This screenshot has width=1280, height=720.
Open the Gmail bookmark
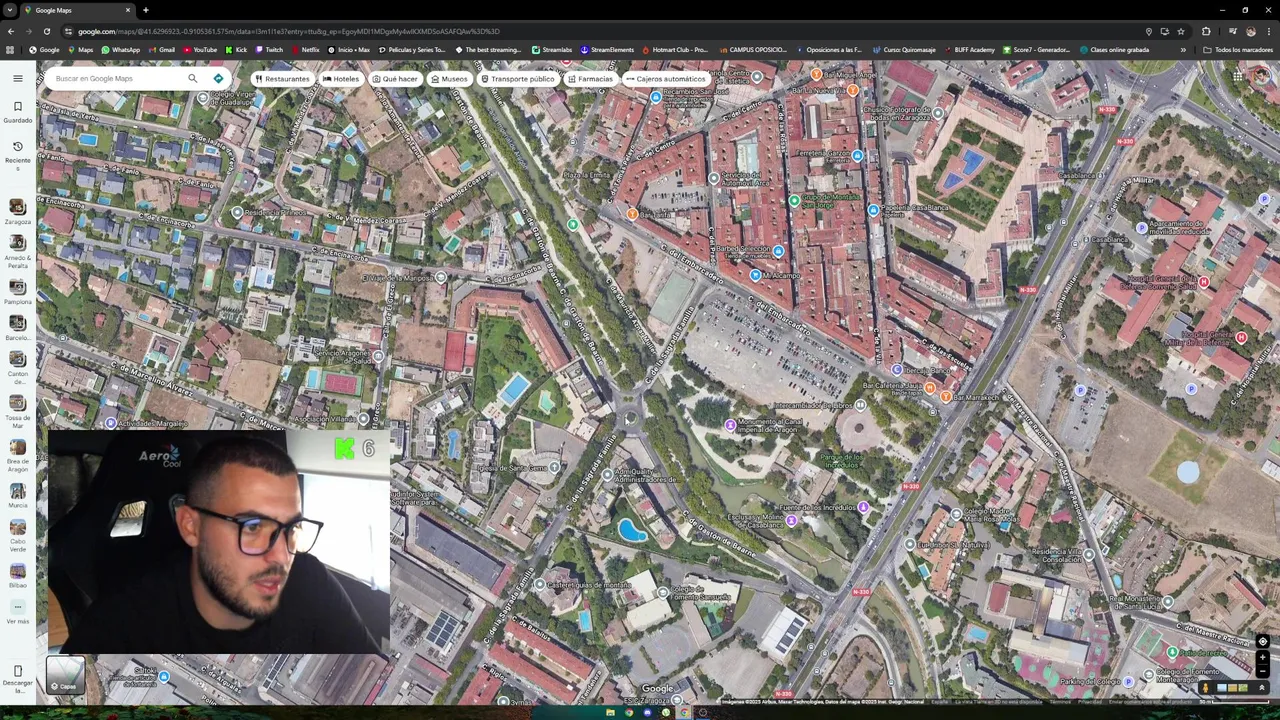tap(161, 50)
